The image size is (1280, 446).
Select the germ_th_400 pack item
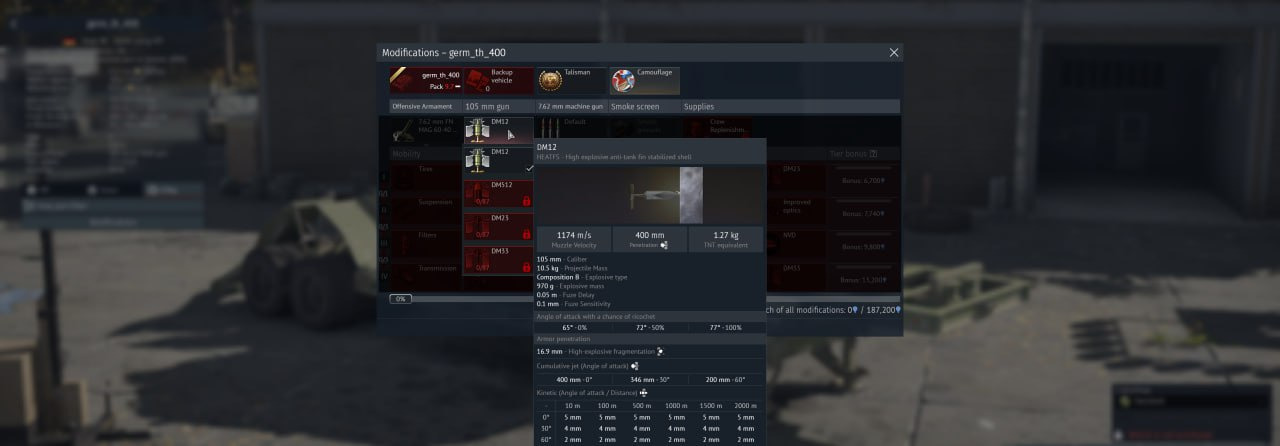point(425,81)
